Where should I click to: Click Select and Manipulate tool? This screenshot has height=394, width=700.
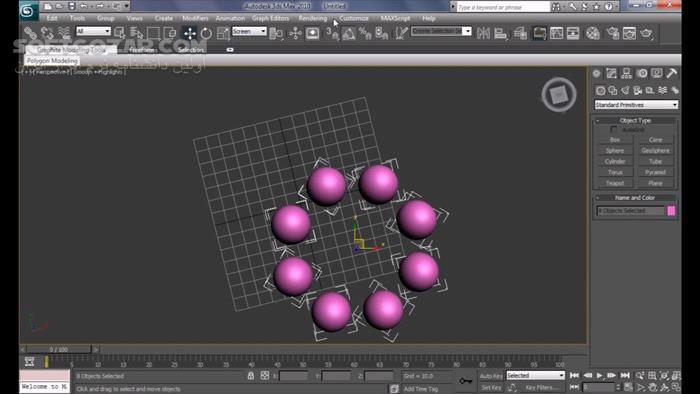coord(295,33)
